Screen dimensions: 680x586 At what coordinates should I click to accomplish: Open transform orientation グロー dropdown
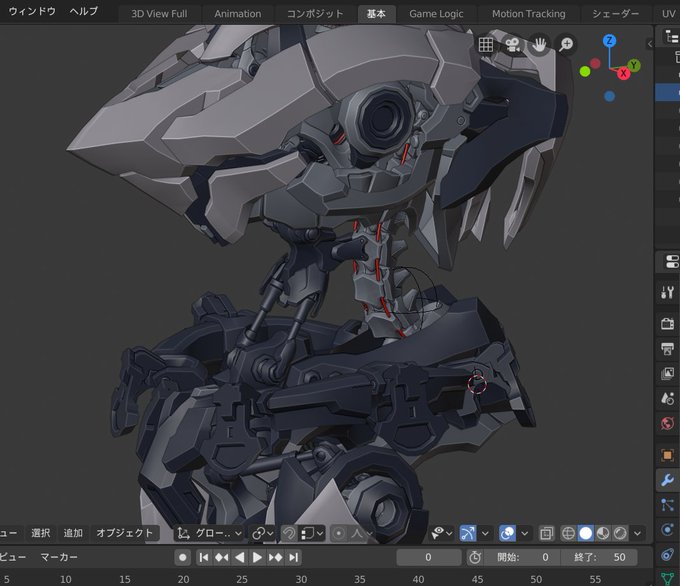point(209,533)
